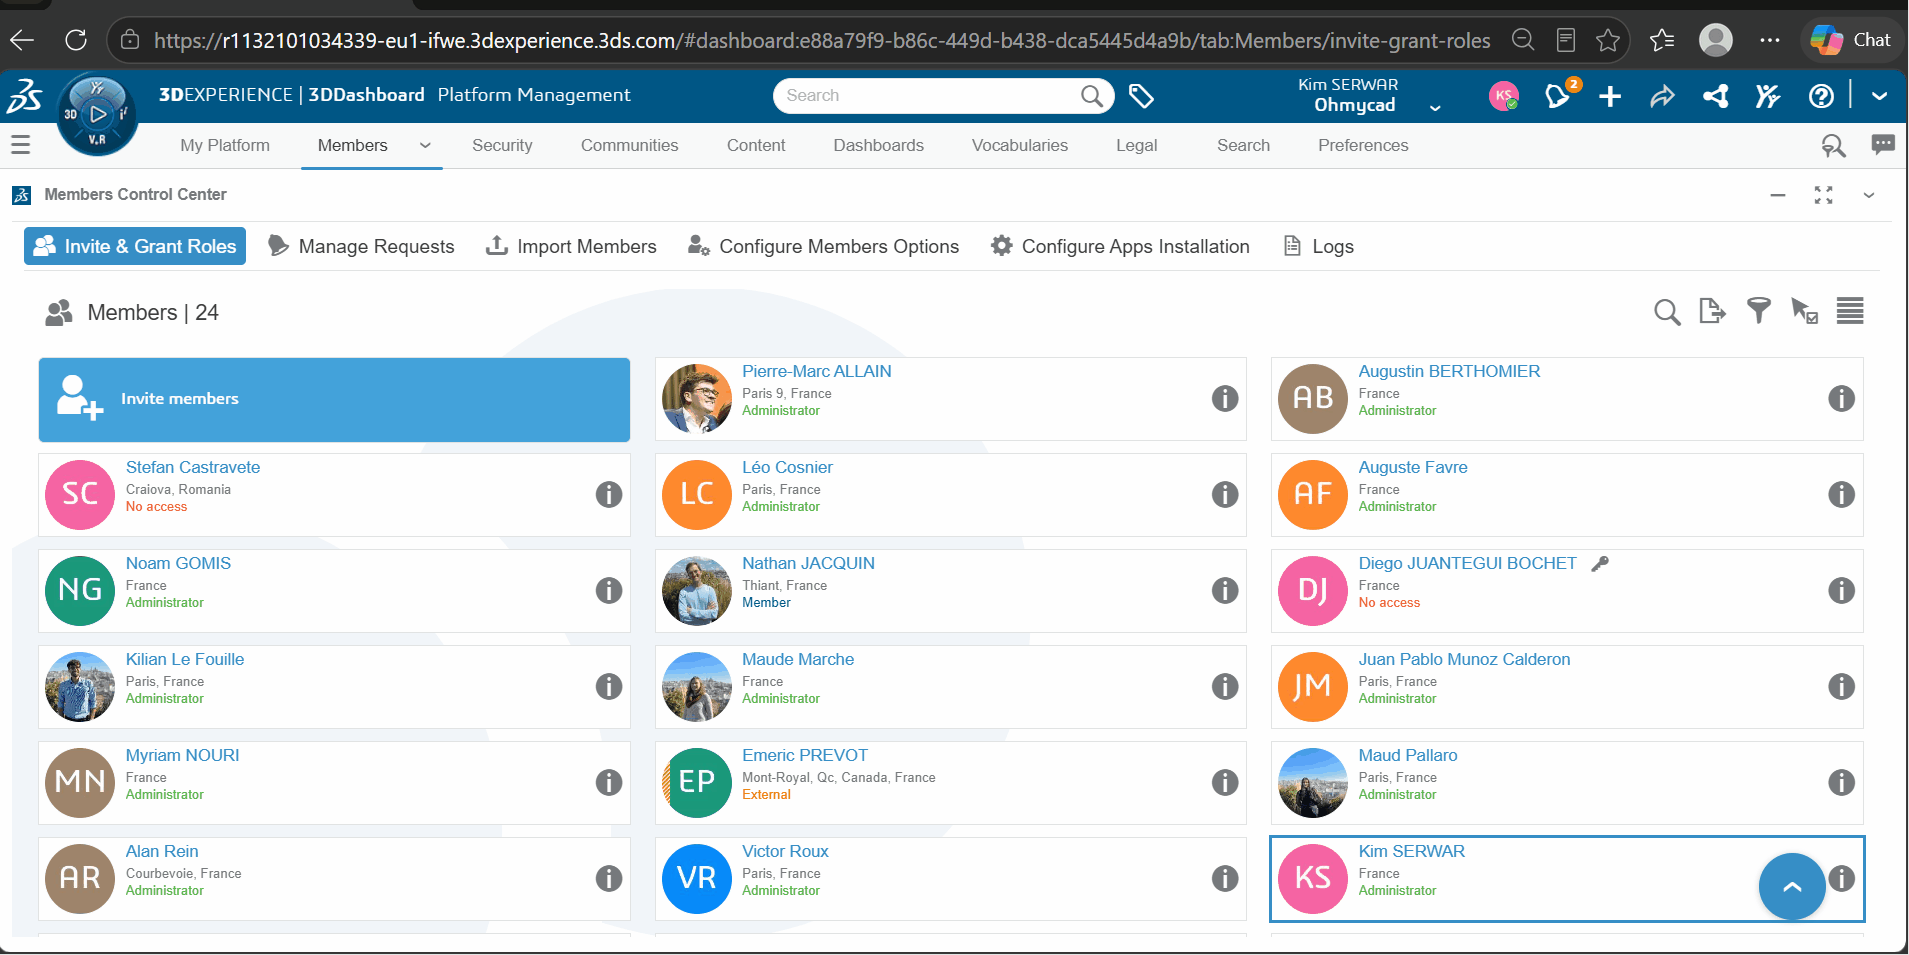Click the 3DEXPERIENCE search input field

[x=930, y=95]
